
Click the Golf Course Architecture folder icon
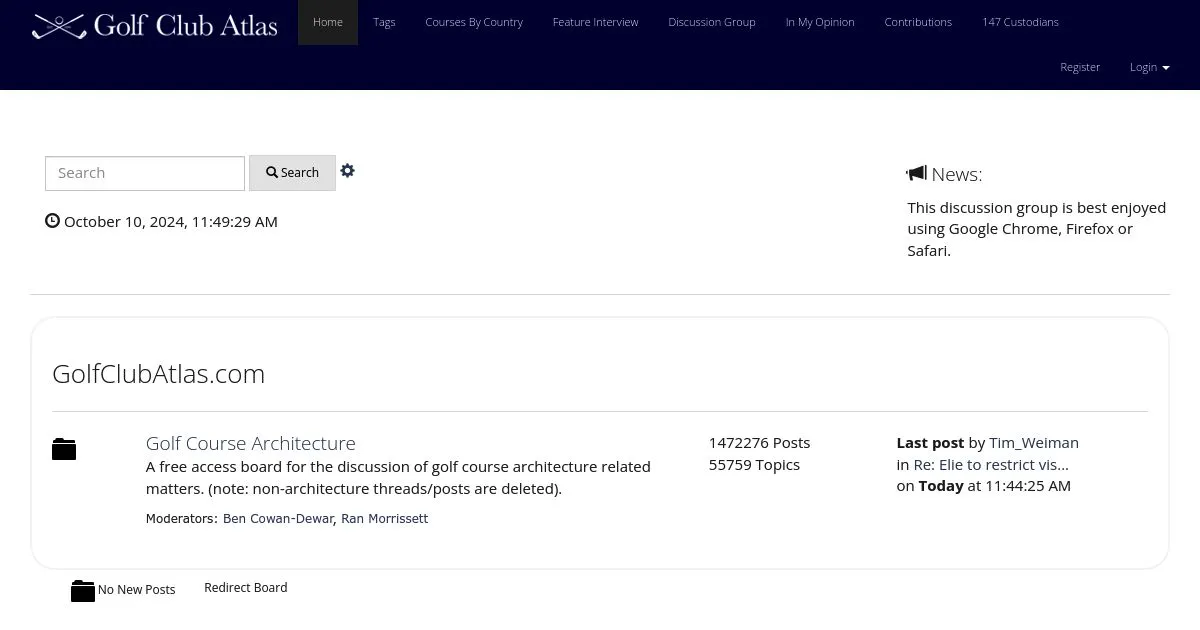[64, 450]
